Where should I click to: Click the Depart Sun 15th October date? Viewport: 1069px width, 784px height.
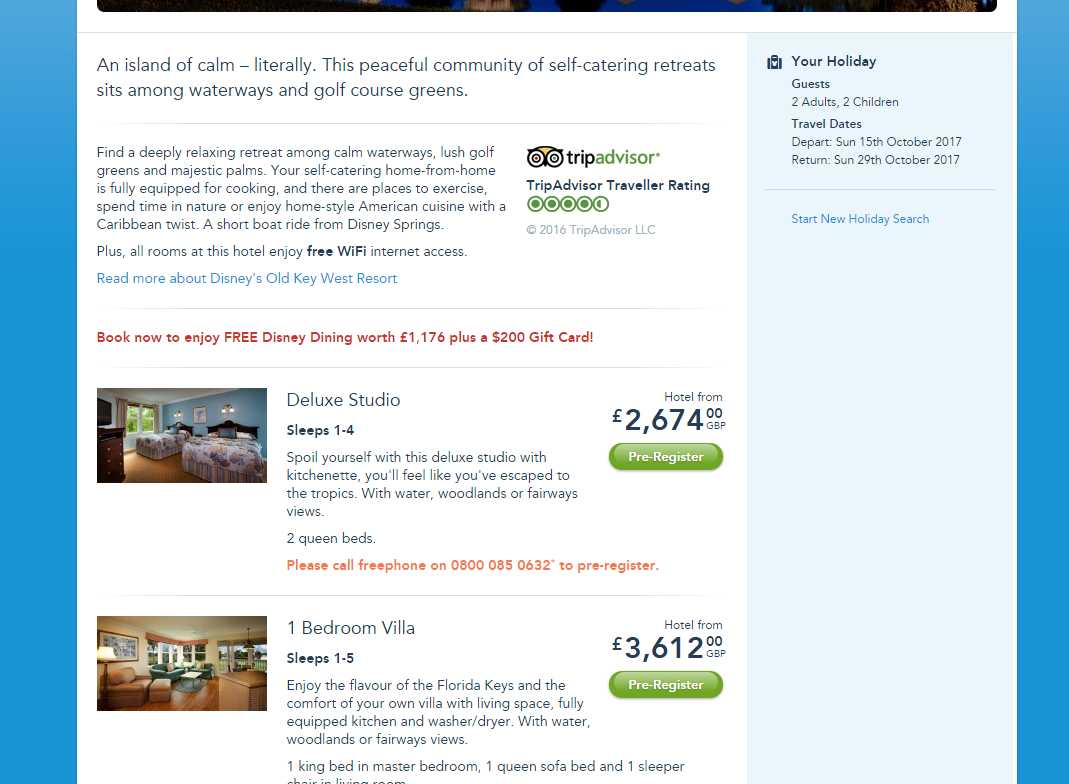(876, 142)
